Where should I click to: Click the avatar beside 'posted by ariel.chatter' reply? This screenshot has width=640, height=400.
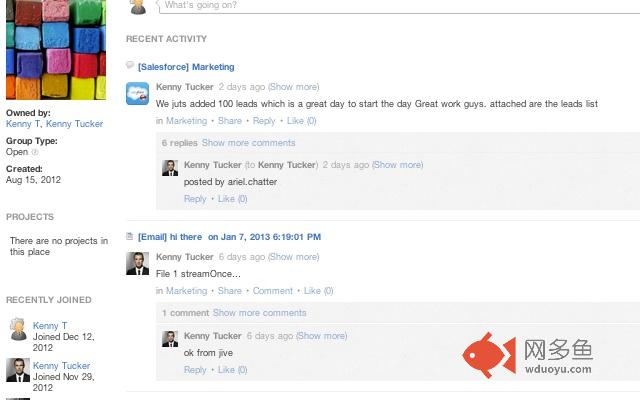click(x=170, y=167)
